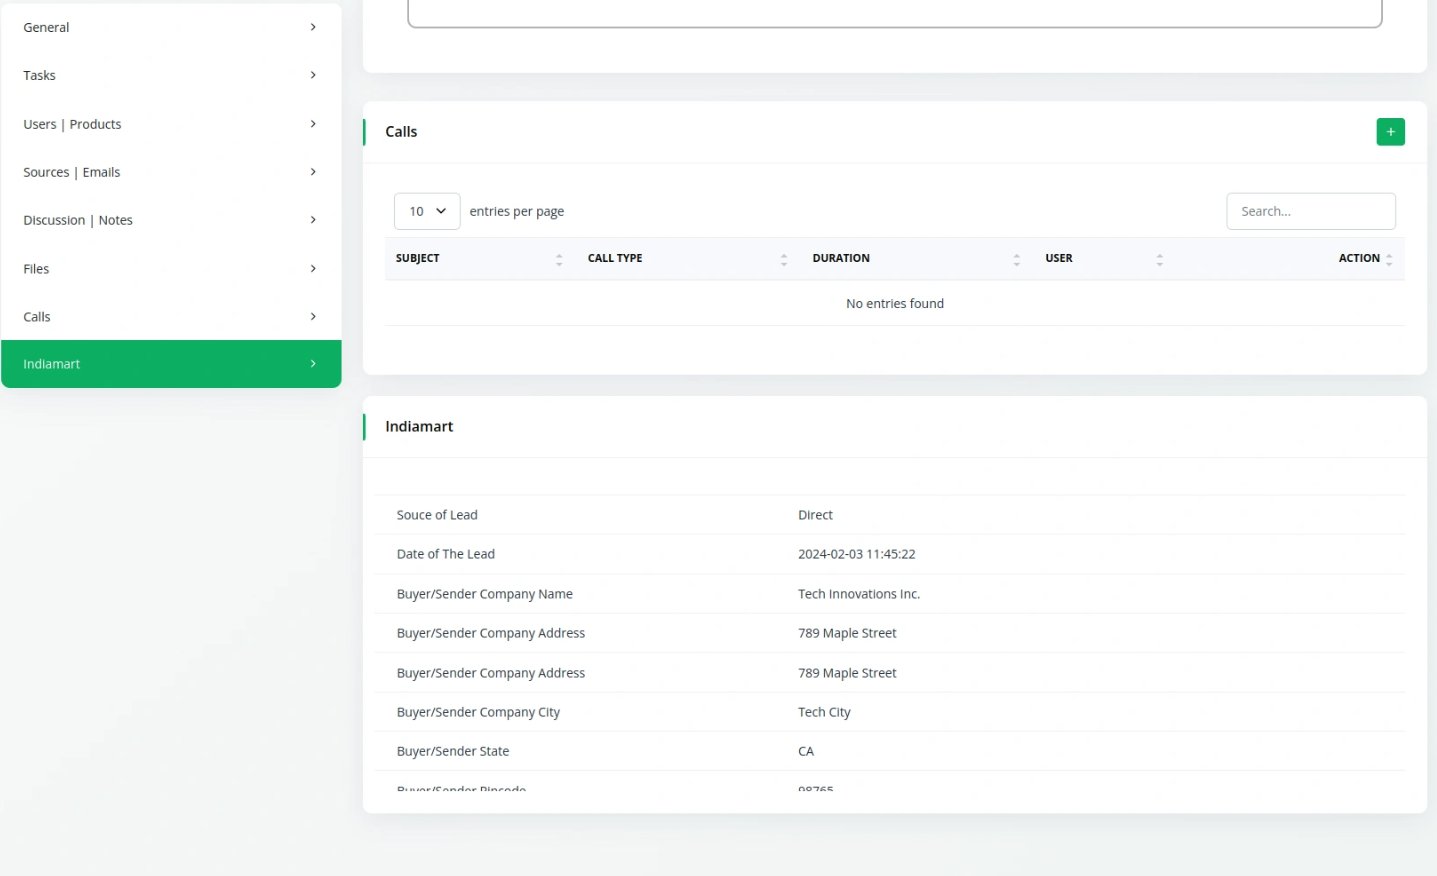Click 'entries per page' label
The width and height of the screenshot is (1437, 876).
[517, 211]
